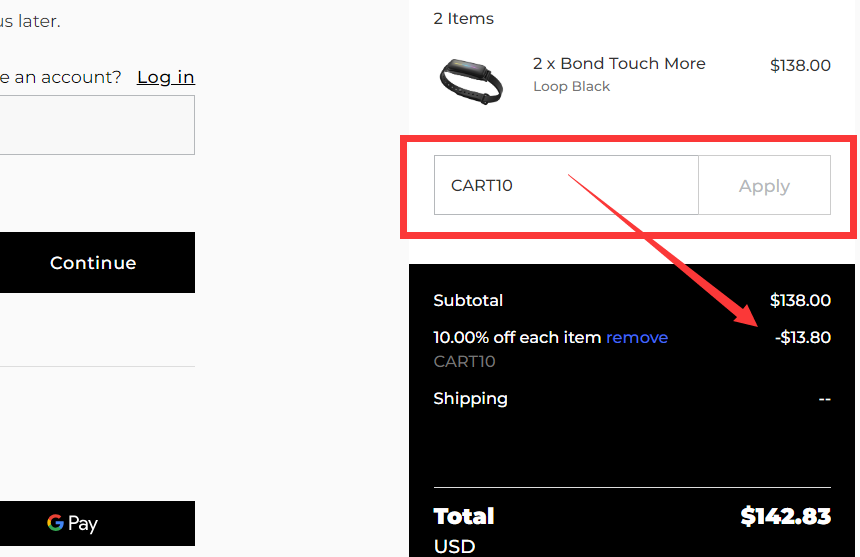Select the "2 x Bond Touch More" product title
This screenshot has width=860, height=557.
pos(619,63)
